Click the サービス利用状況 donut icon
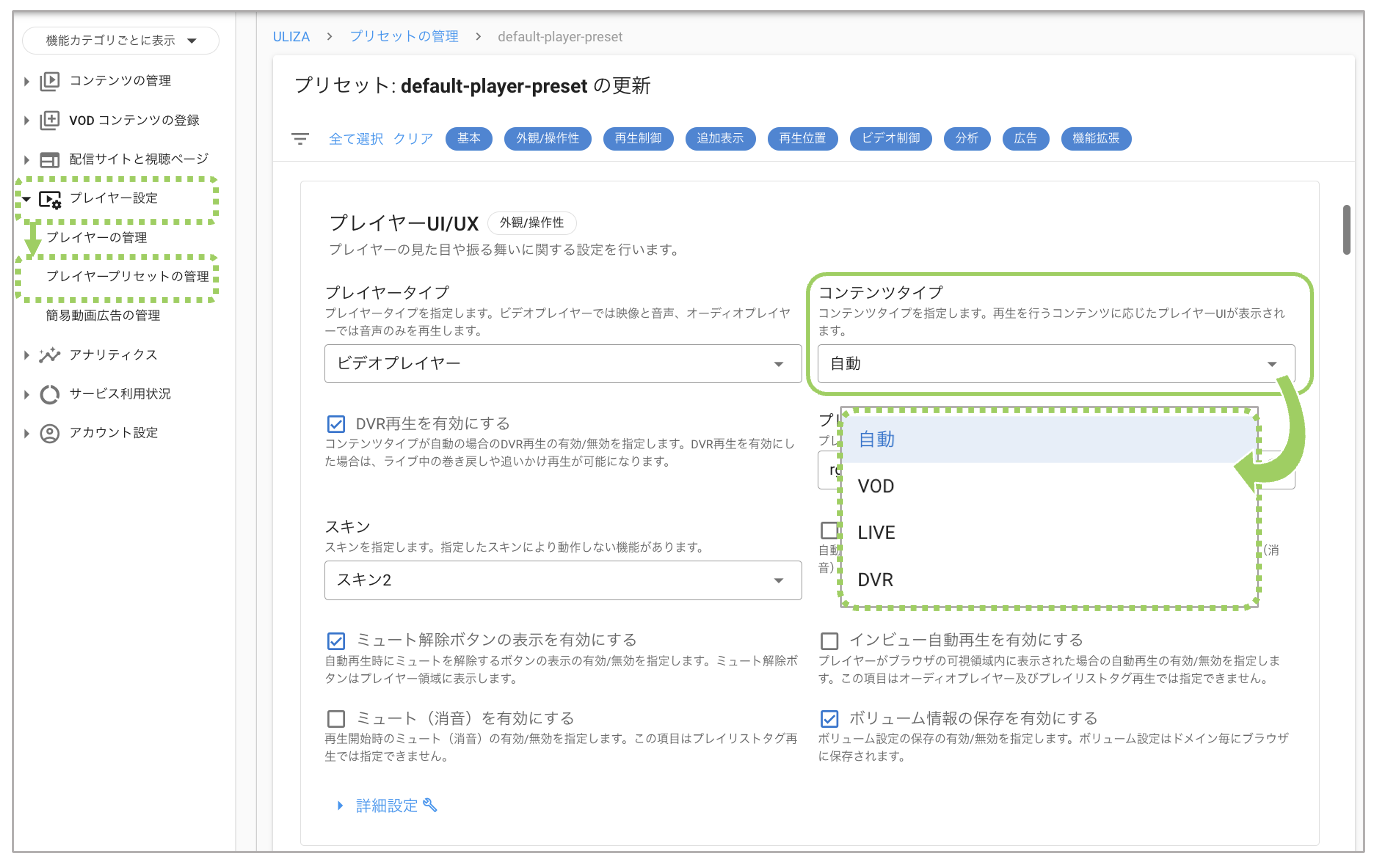The height and width of the screenshot is (864, 1374). pyautogui.click(x=50, y=394)
